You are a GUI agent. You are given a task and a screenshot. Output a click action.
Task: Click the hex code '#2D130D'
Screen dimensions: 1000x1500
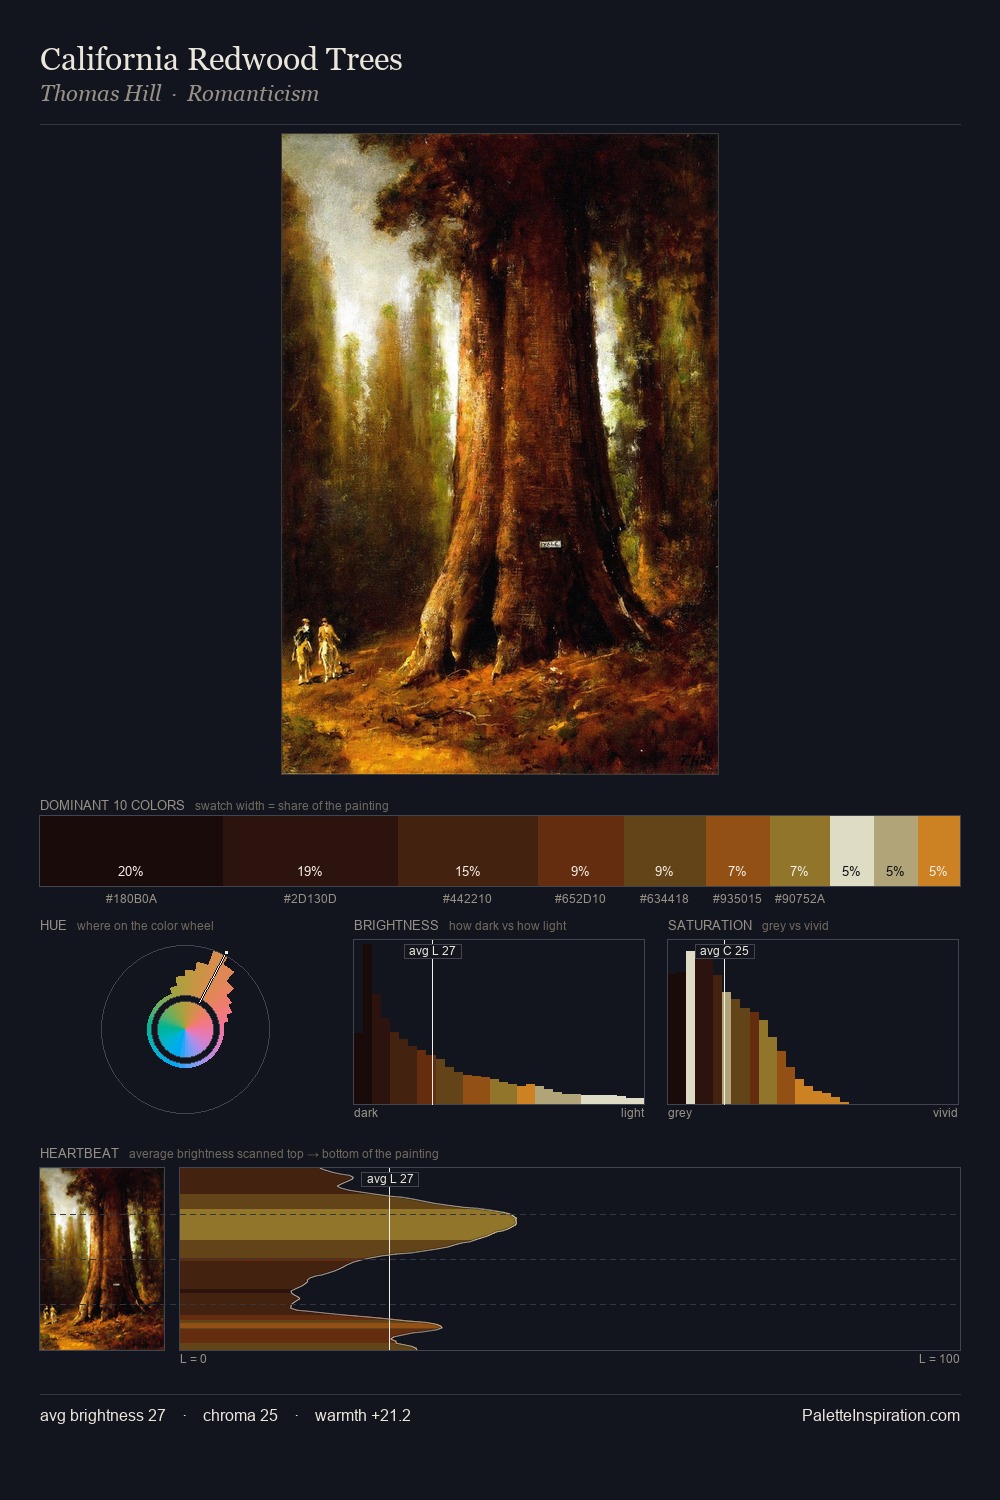[310, 899]
